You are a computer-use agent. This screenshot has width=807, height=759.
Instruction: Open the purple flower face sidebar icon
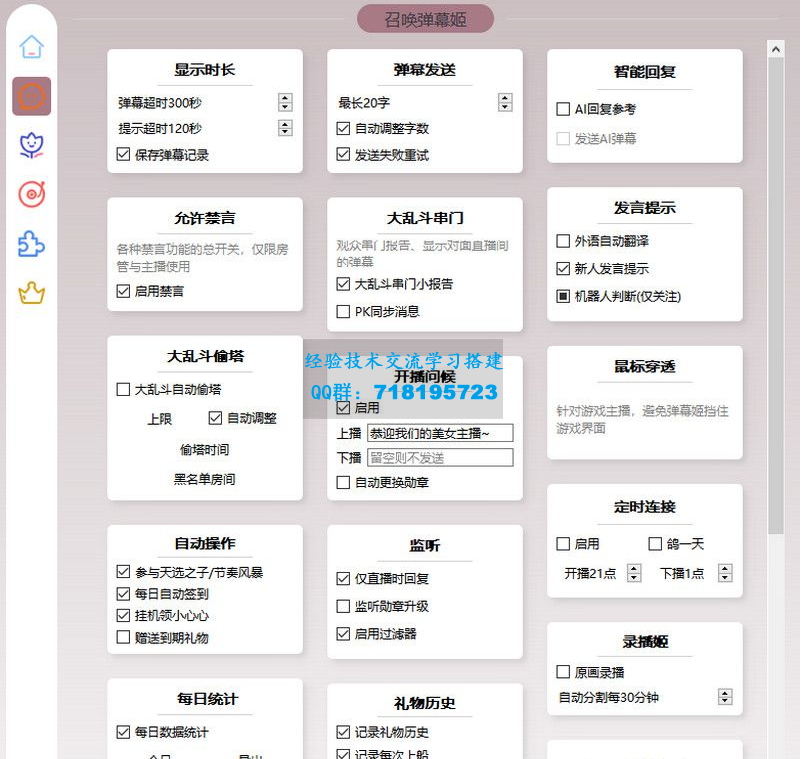click(32, 146)
